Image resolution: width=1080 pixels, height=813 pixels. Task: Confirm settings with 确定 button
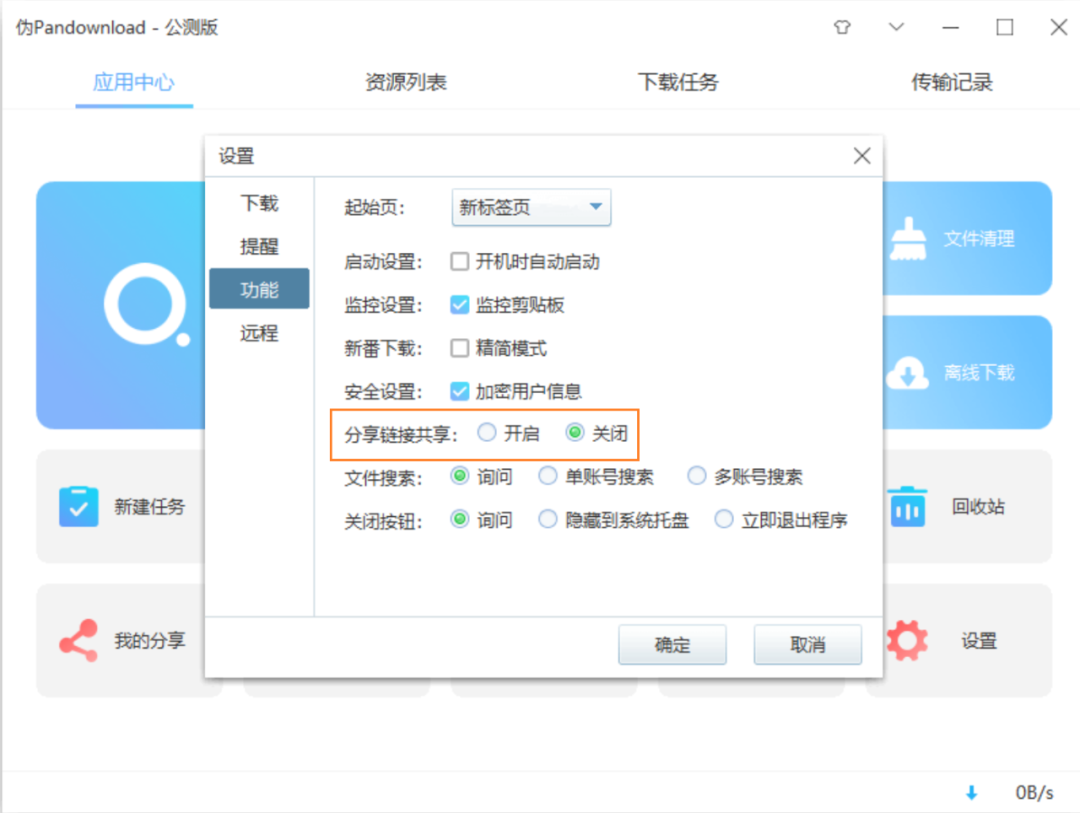click(672, 644)
